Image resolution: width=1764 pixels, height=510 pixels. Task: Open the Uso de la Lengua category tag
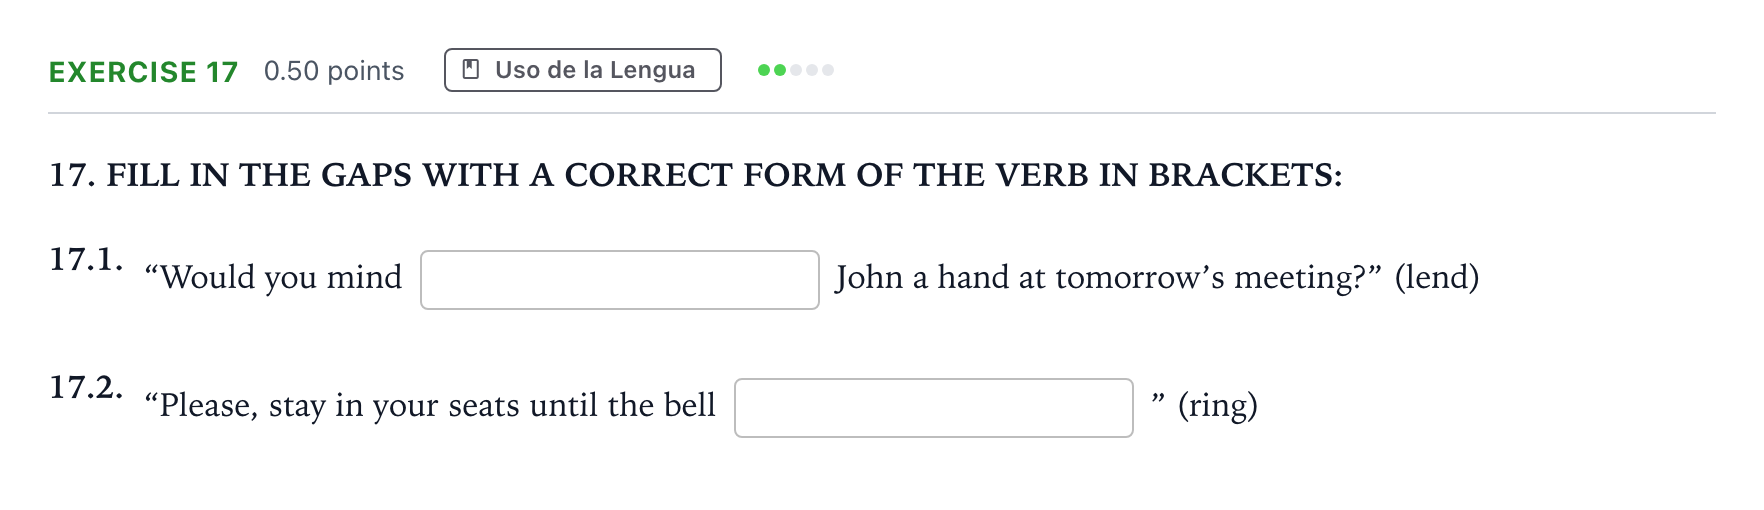[583, 70]
